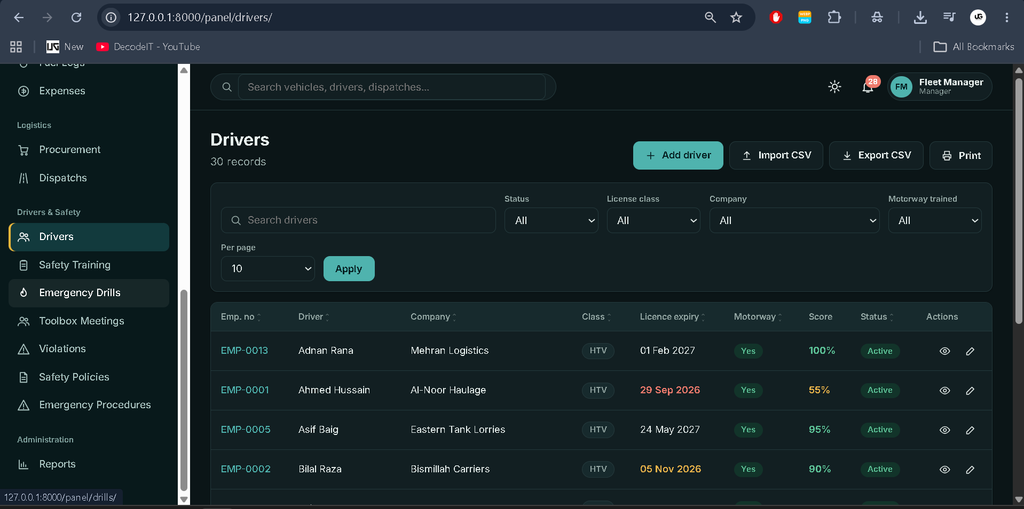Open the notifications bell with 28 badge

868,87
